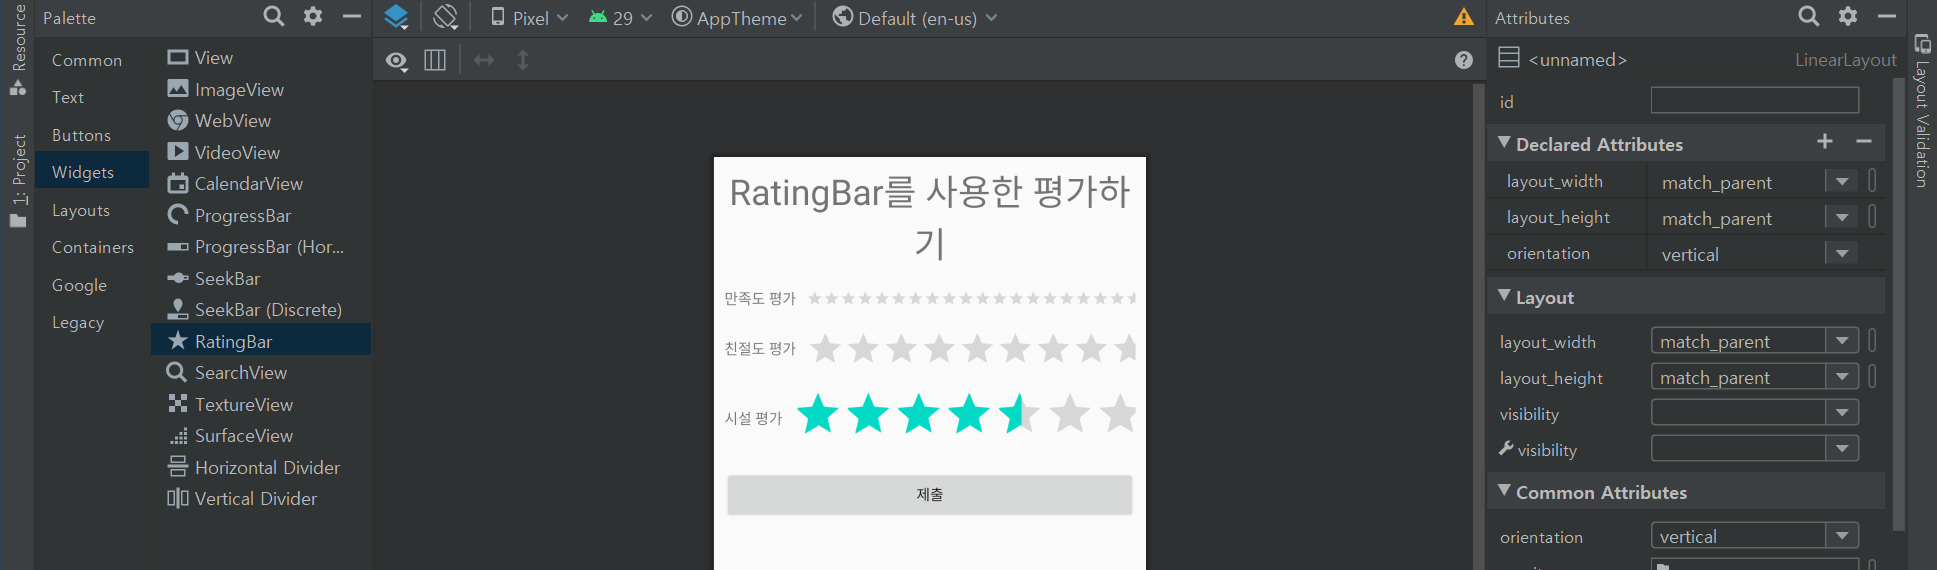This screenshot has width=1937, height=570.
Task: Click the 제출 submit button in preview
Action: click(x=929, y=495)
